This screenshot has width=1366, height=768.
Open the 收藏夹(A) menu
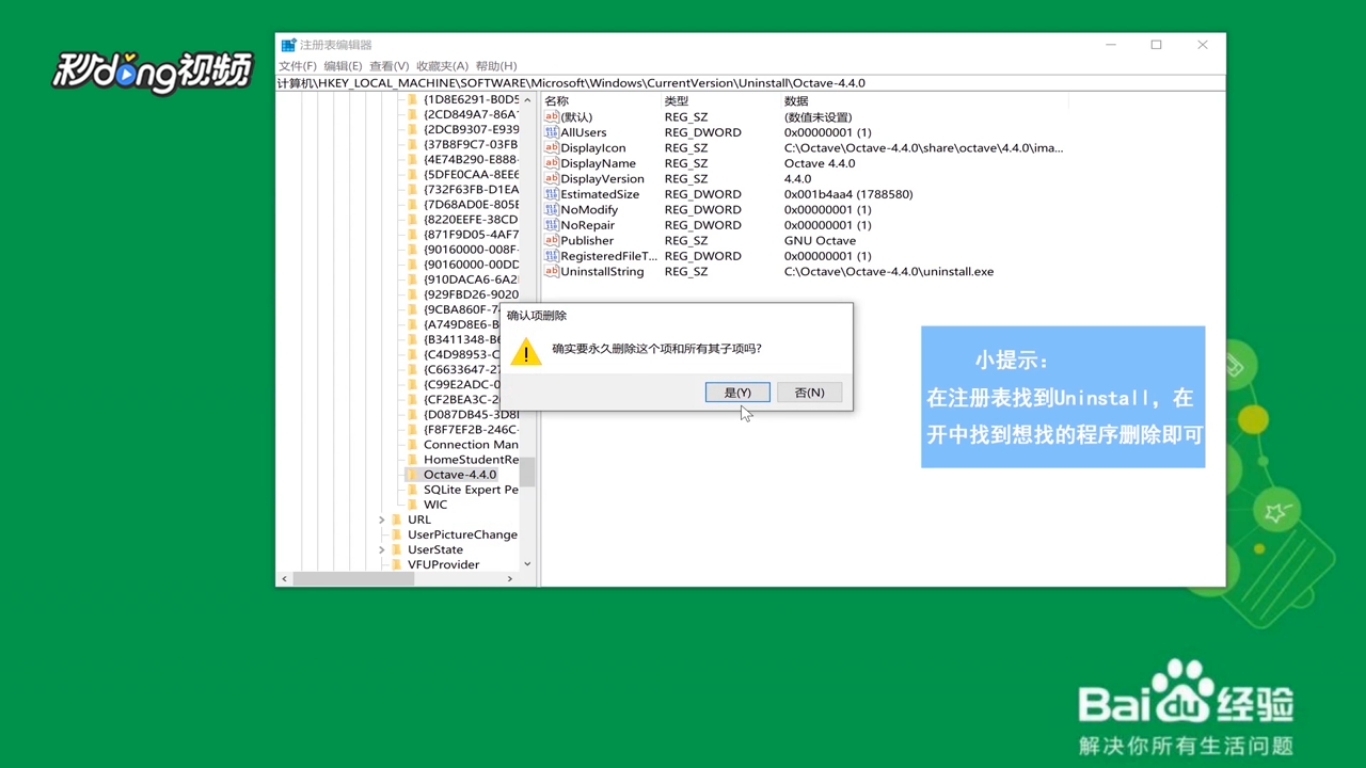[437, 64]
